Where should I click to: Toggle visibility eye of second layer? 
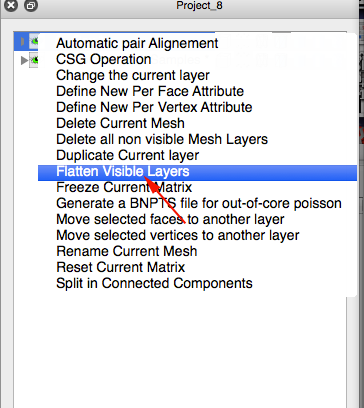point(34,60)
